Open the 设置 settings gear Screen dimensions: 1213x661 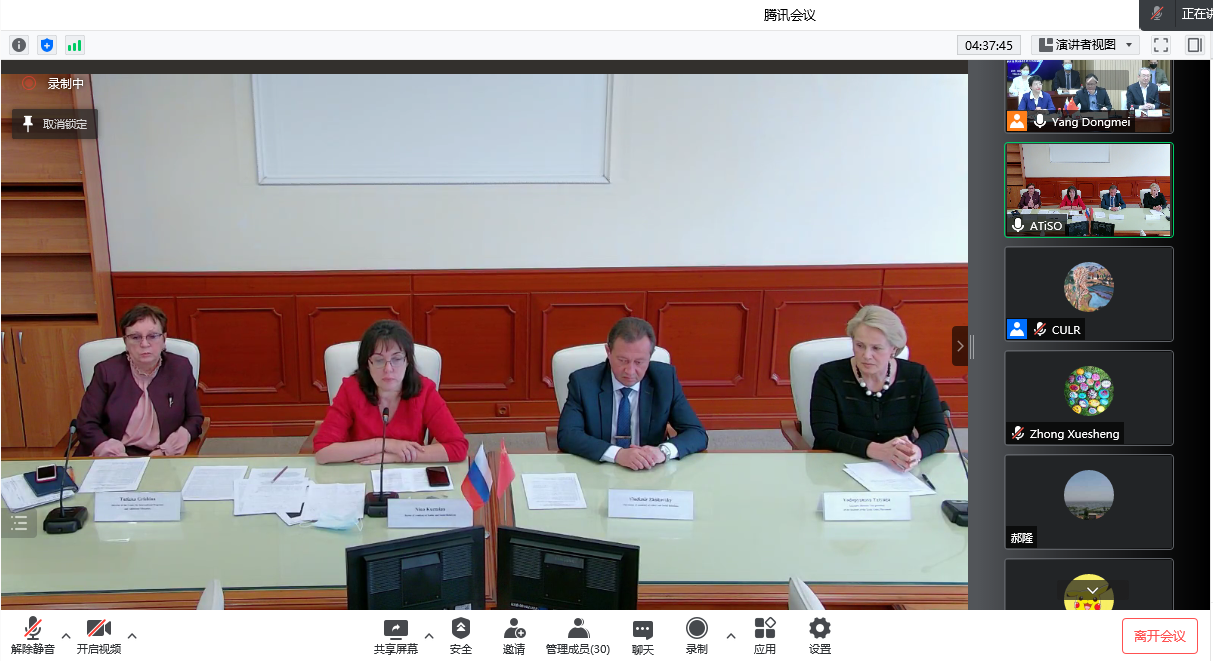(819, 636)
